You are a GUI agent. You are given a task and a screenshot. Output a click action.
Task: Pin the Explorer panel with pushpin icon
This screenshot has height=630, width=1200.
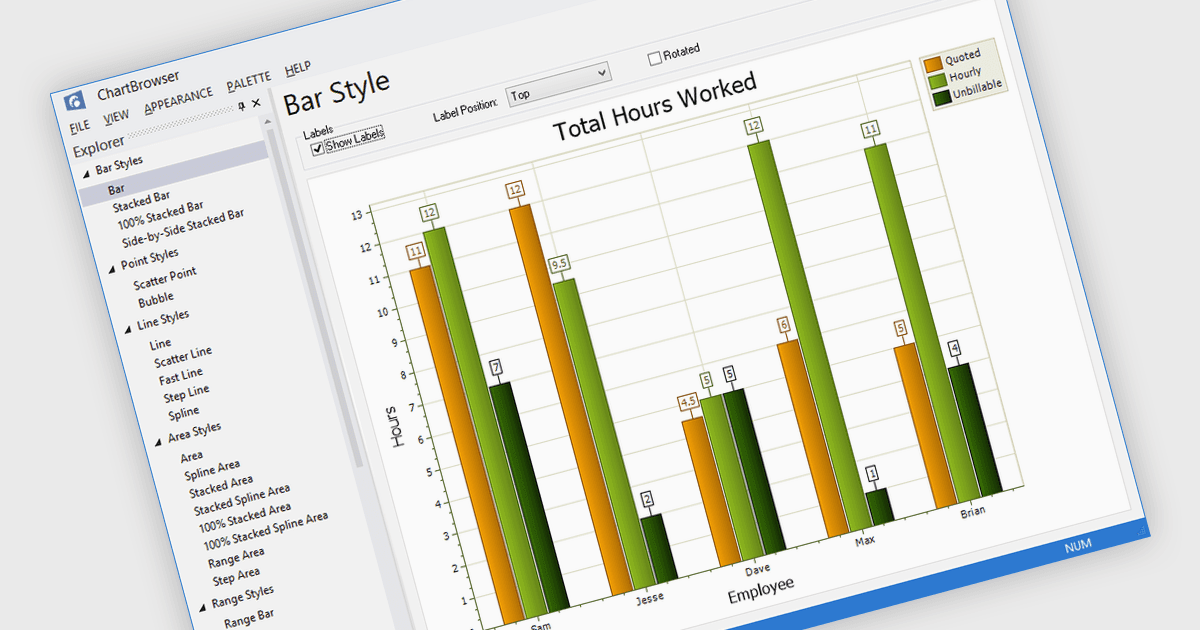tap(241, 106)
